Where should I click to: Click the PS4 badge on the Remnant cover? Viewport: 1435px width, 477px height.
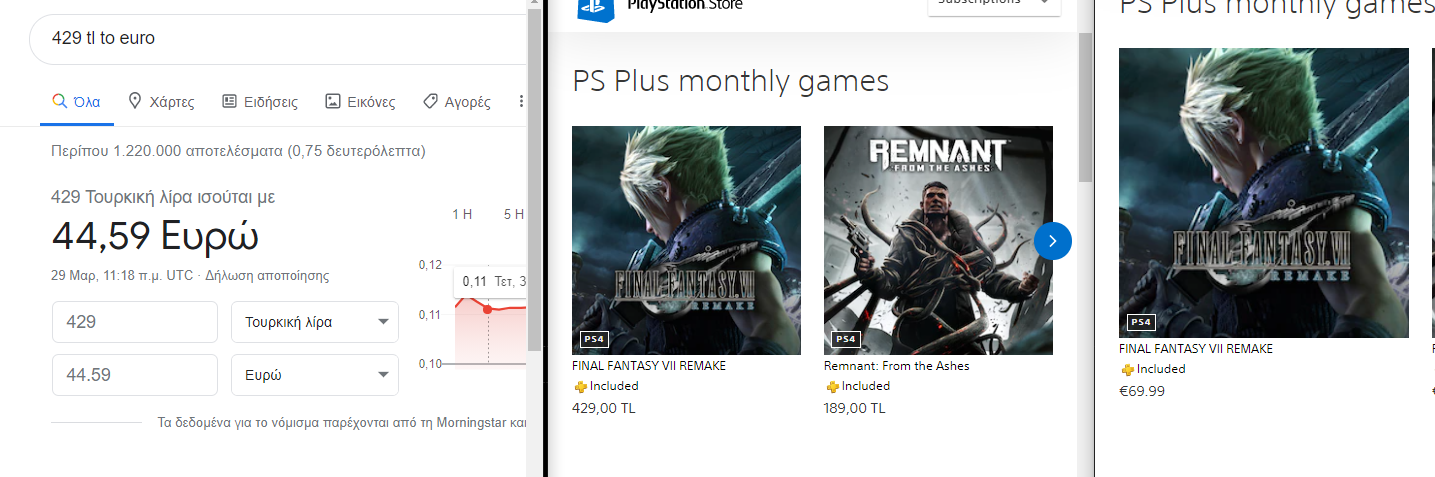(x=846, y=339)
